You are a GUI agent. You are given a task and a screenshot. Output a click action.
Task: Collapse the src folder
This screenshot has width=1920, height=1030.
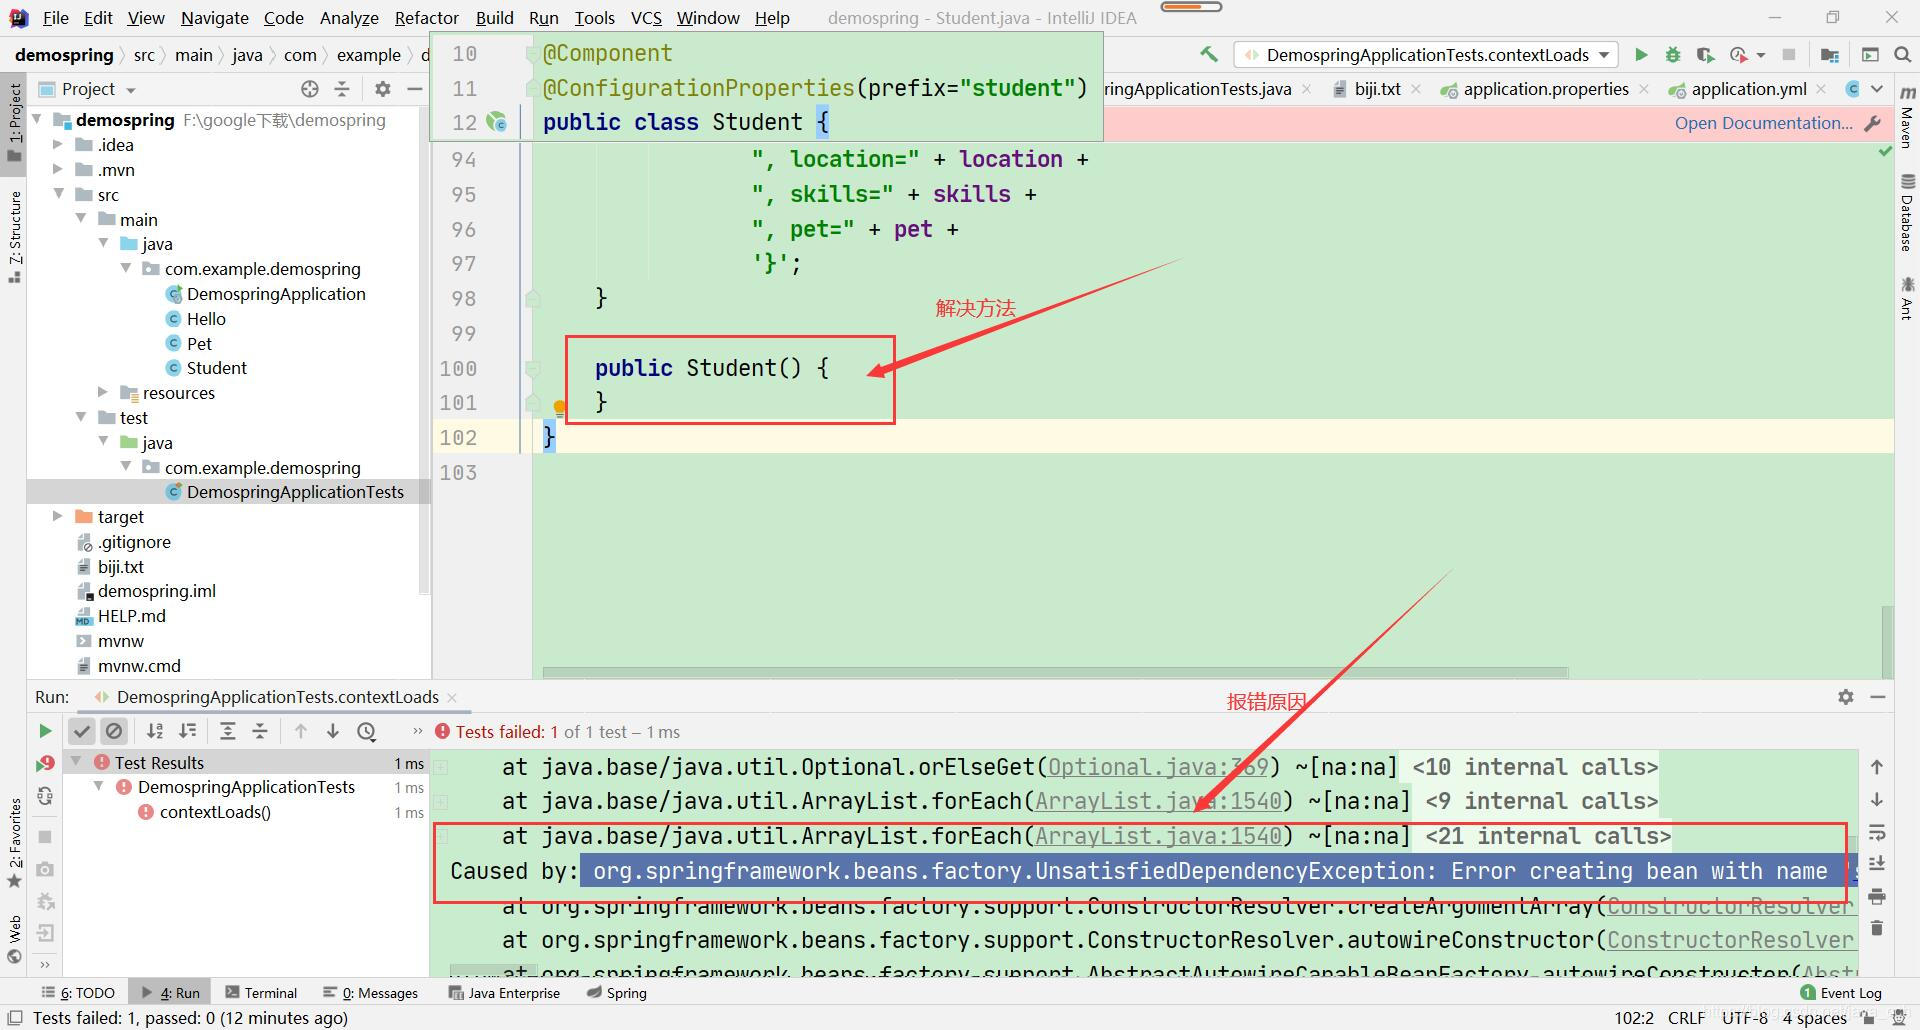58,194
